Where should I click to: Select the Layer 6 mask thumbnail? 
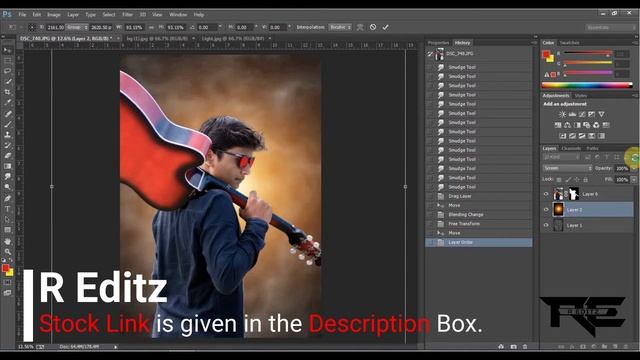(x=573, y=194)
